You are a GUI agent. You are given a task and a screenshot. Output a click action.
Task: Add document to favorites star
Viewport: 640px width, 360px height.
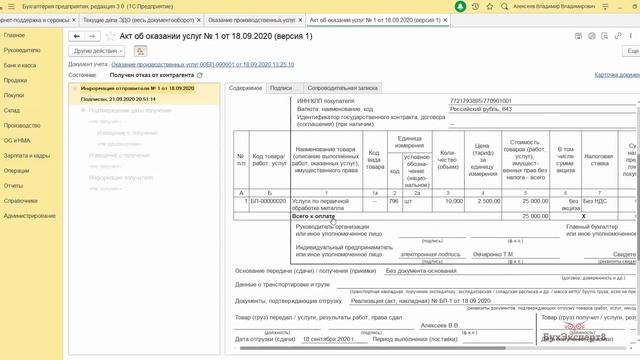click(110, 36)
